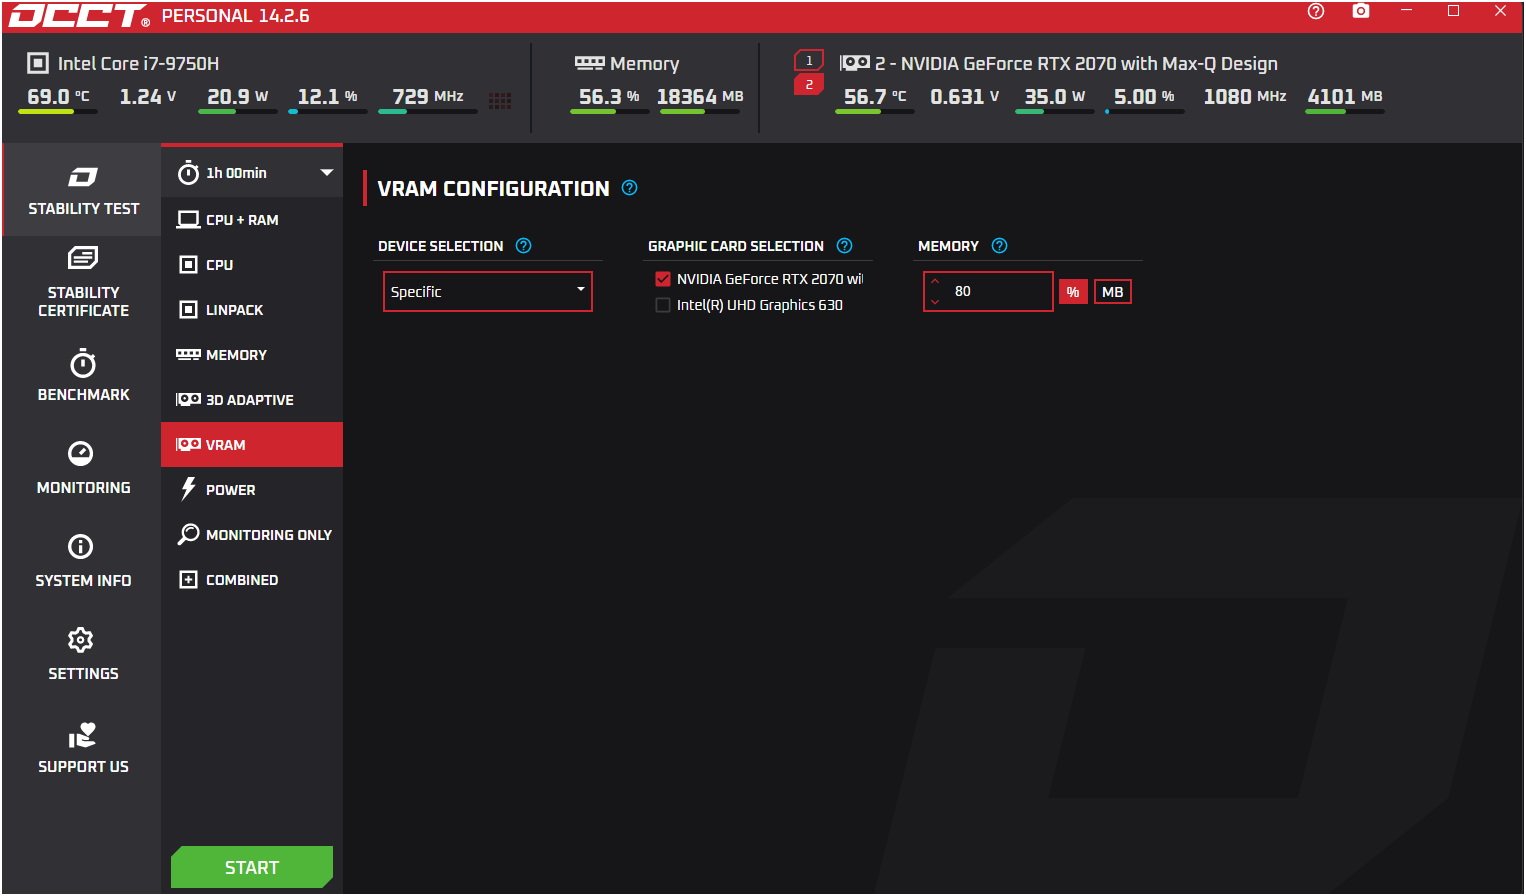This screenshot has height=896, width=1526.
Task: Open help for Graphic Card Selection
Action: (x=845, y=246)
